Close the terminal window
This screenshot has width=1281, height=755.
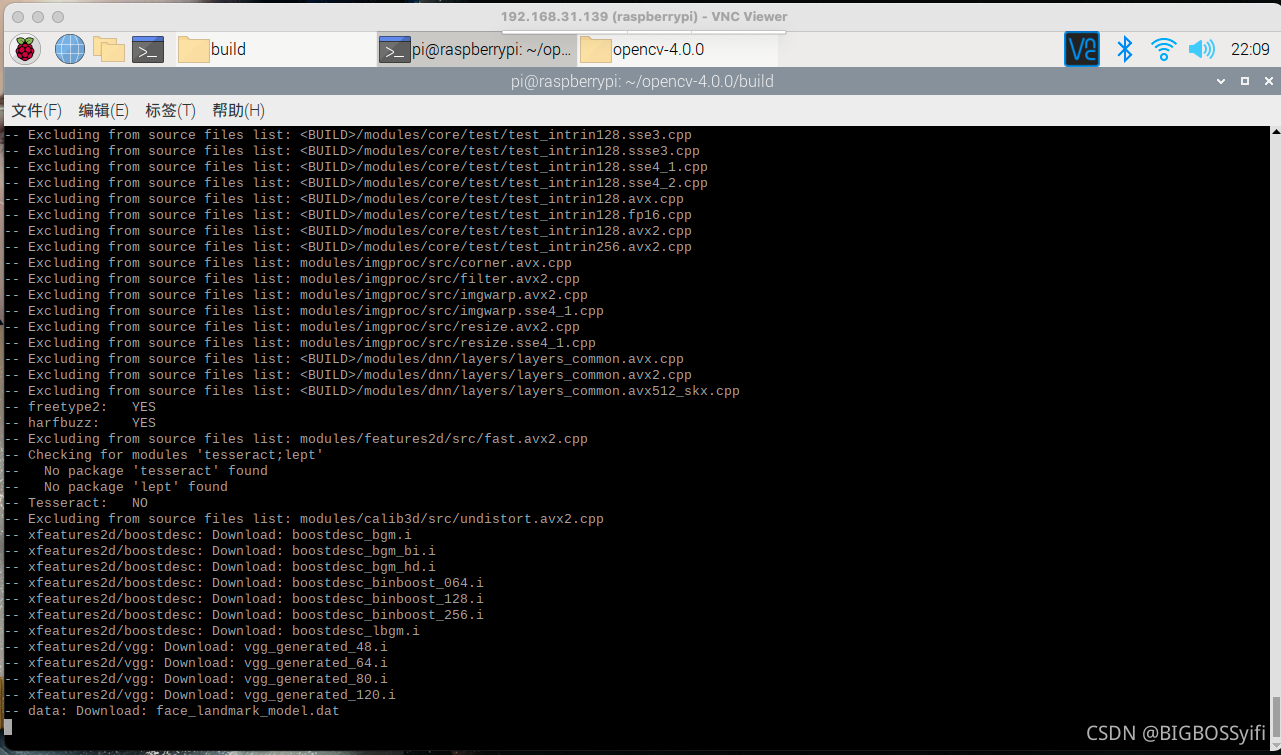pyautogui.click(x=1267, y=81)
